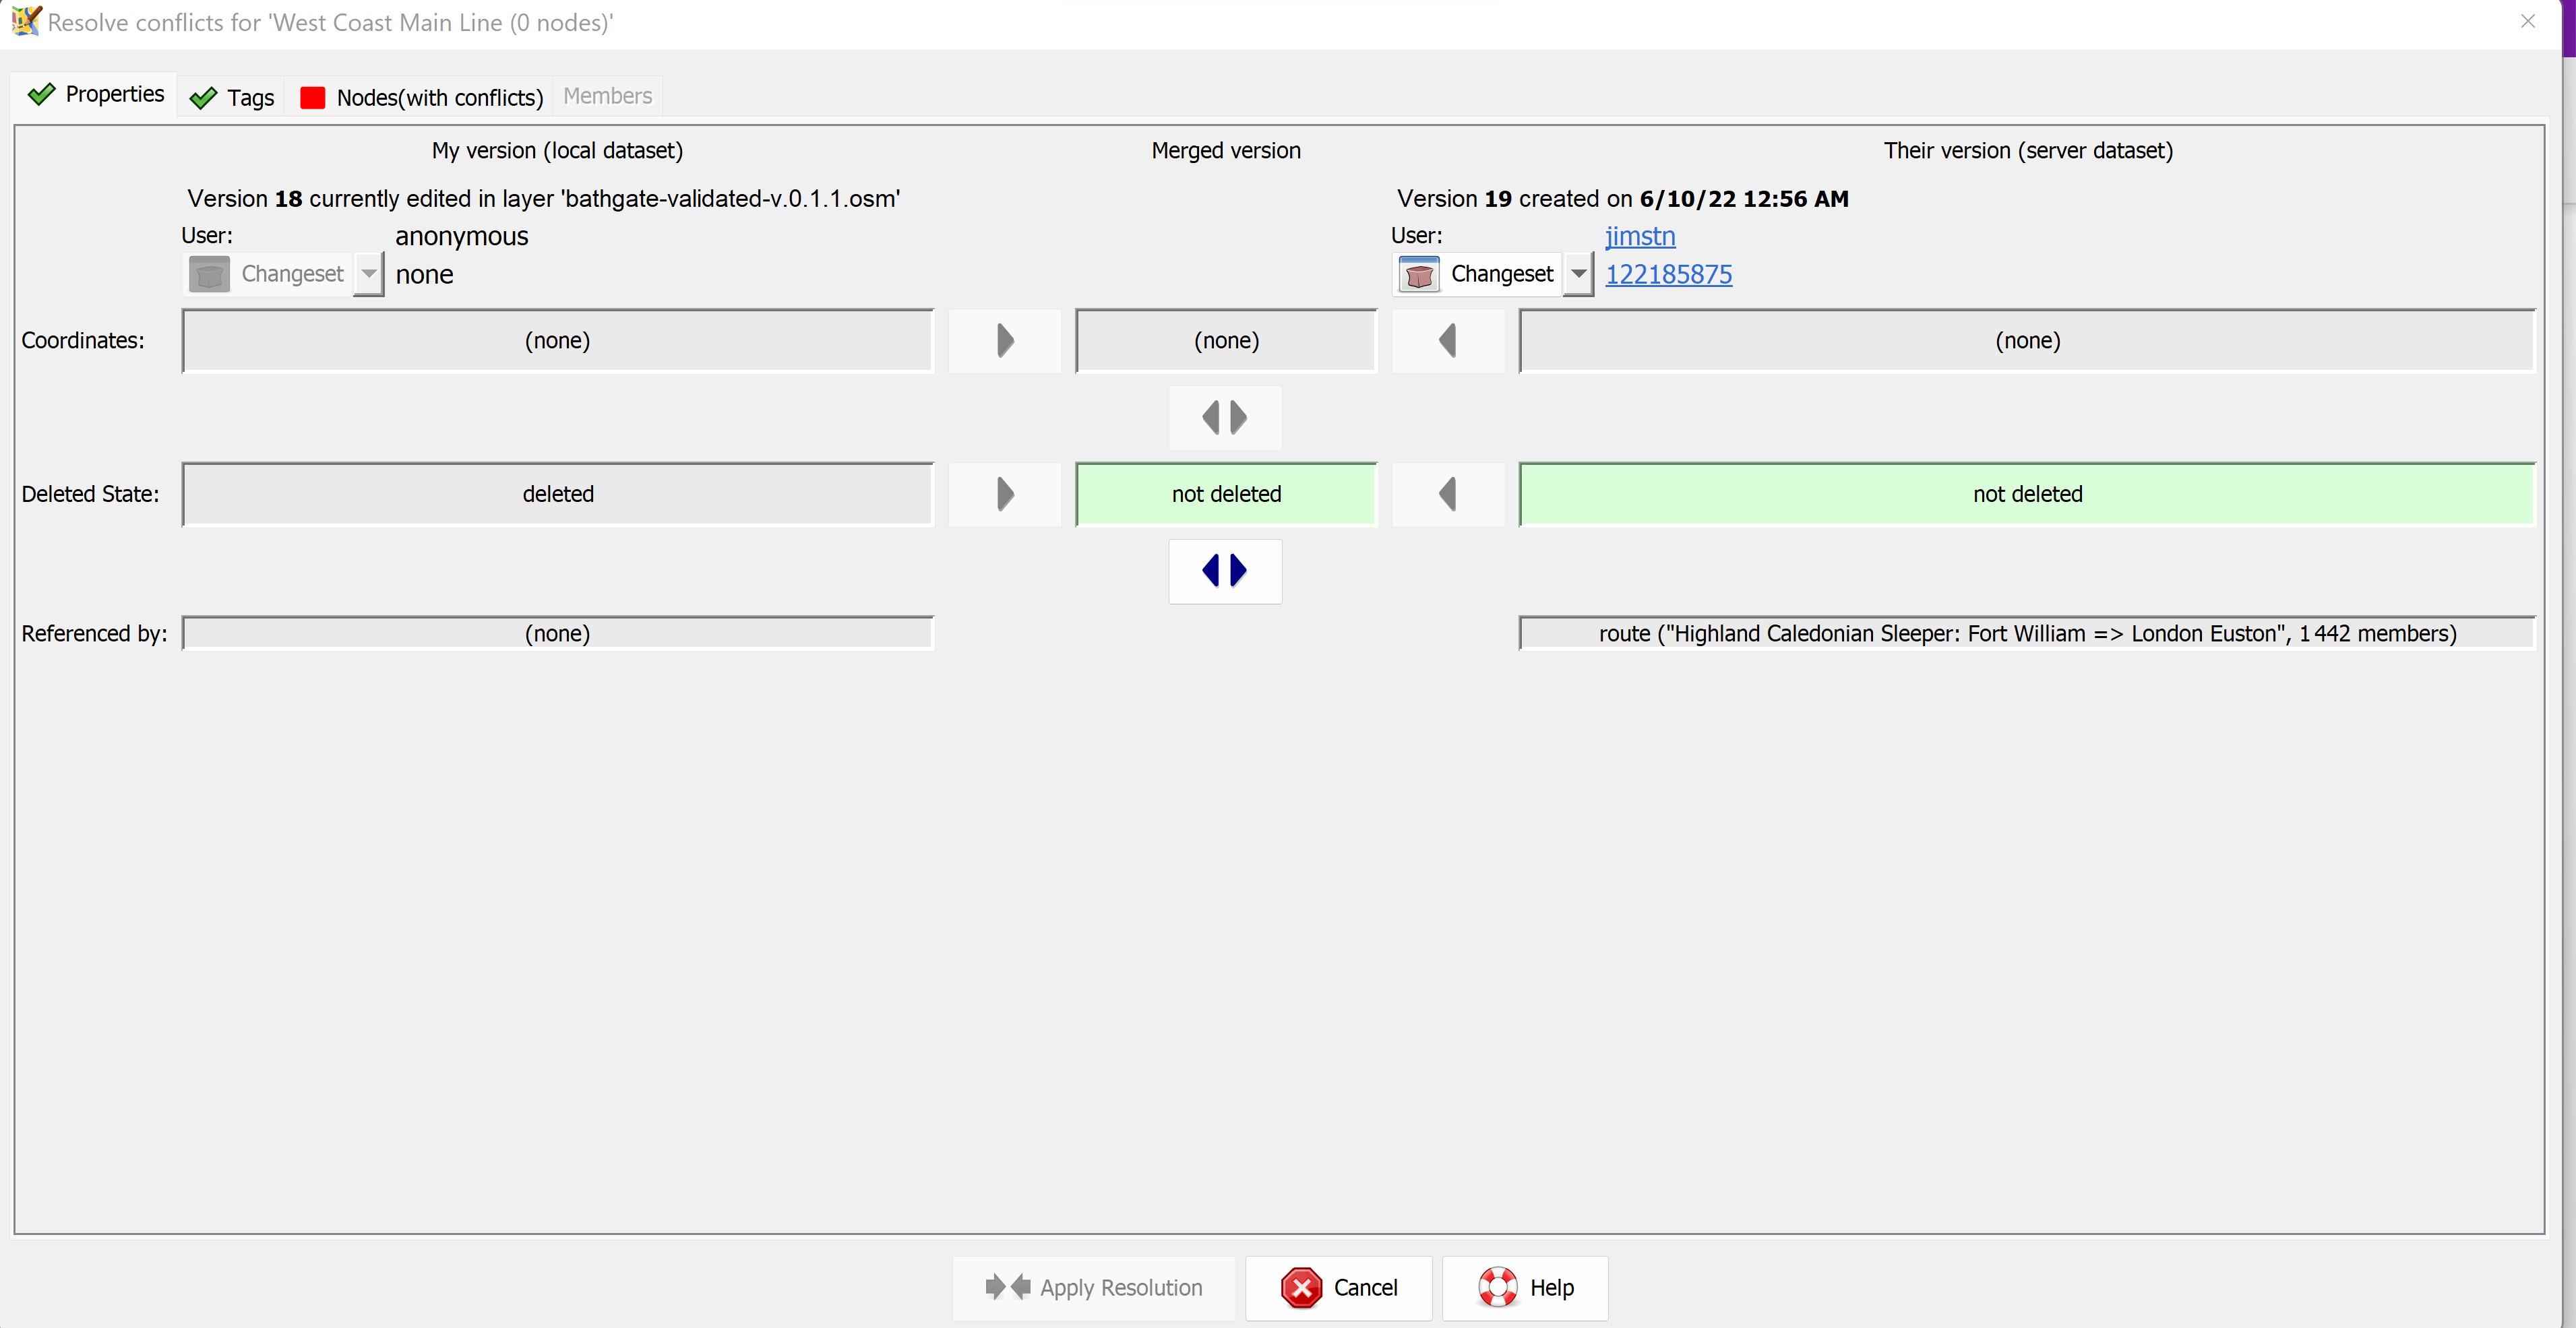2576x1328 pixels.
Task: Open the Help button
Action: [1525, 1288]
